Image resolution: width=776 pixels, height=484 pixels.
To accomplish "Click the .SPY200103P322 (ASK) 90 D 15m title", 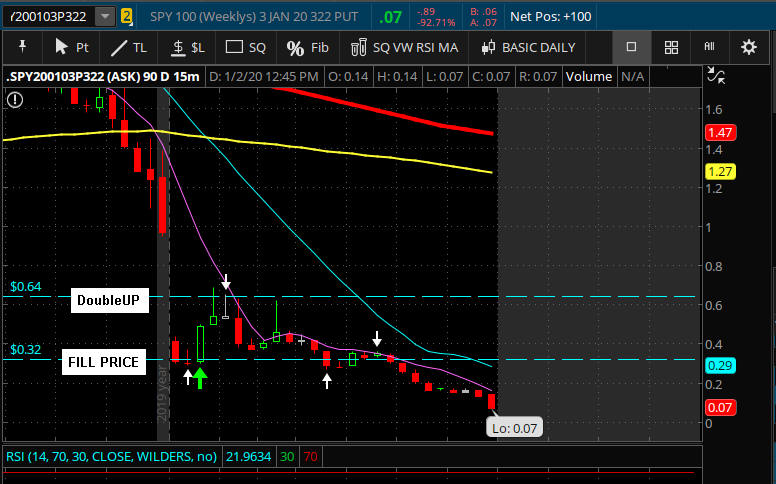I will pos(103,77).
